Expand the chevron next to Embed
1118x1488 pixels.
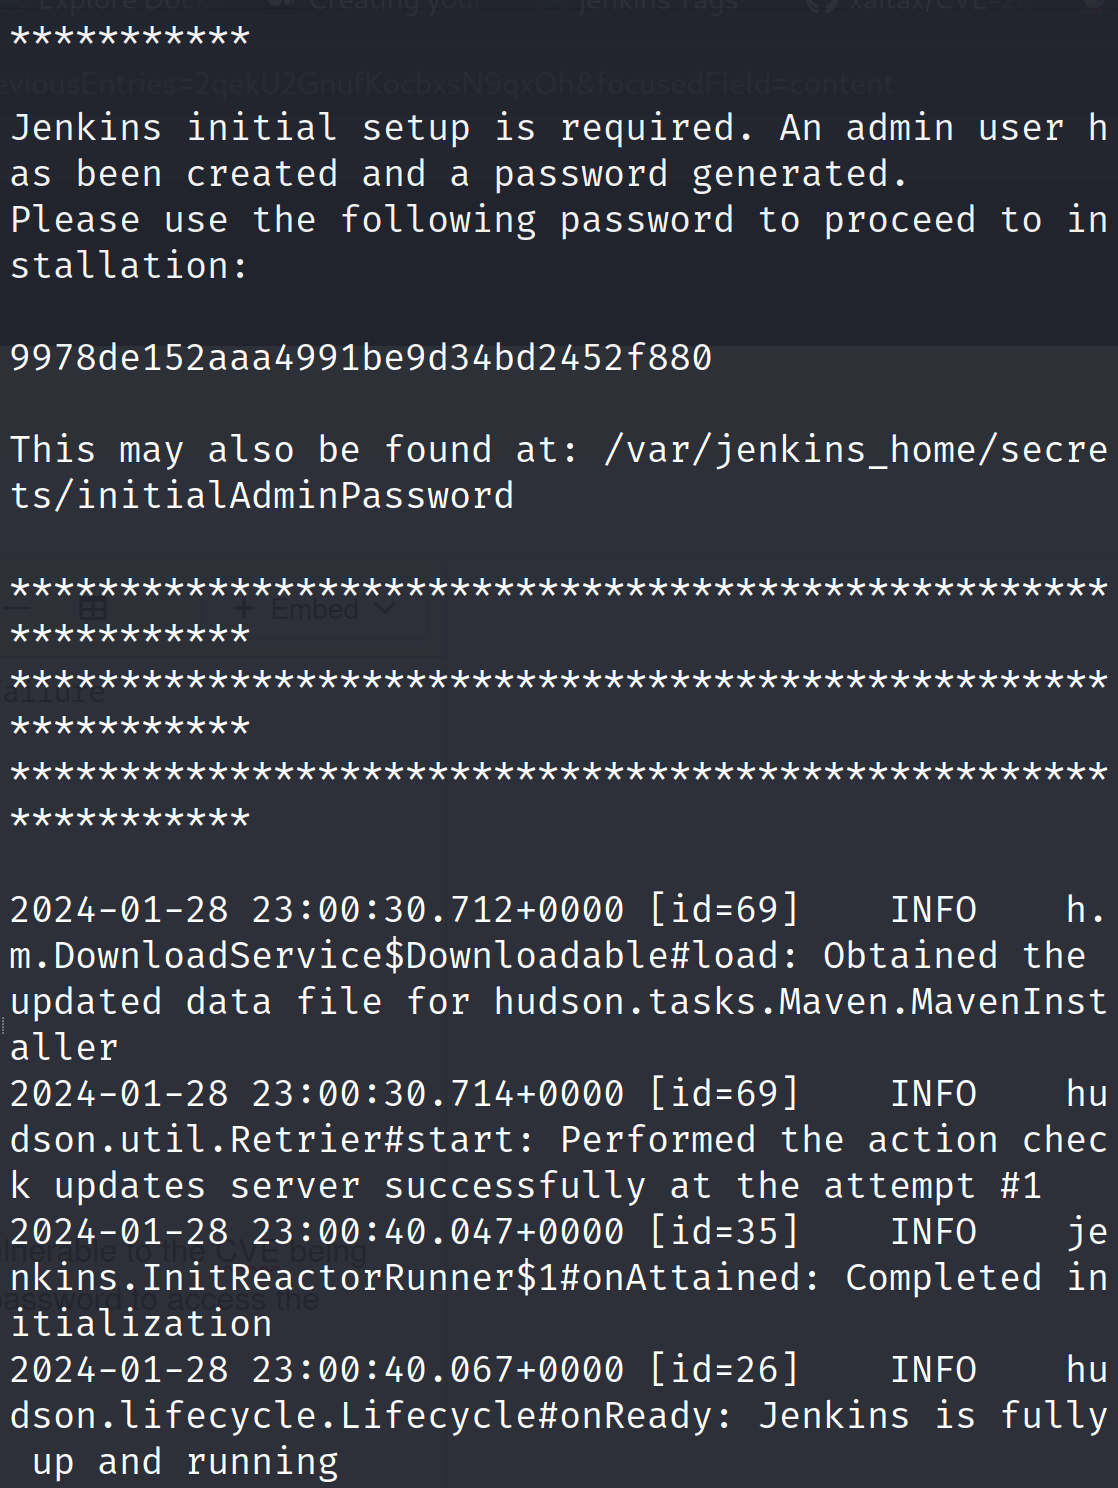click(385, 608)
